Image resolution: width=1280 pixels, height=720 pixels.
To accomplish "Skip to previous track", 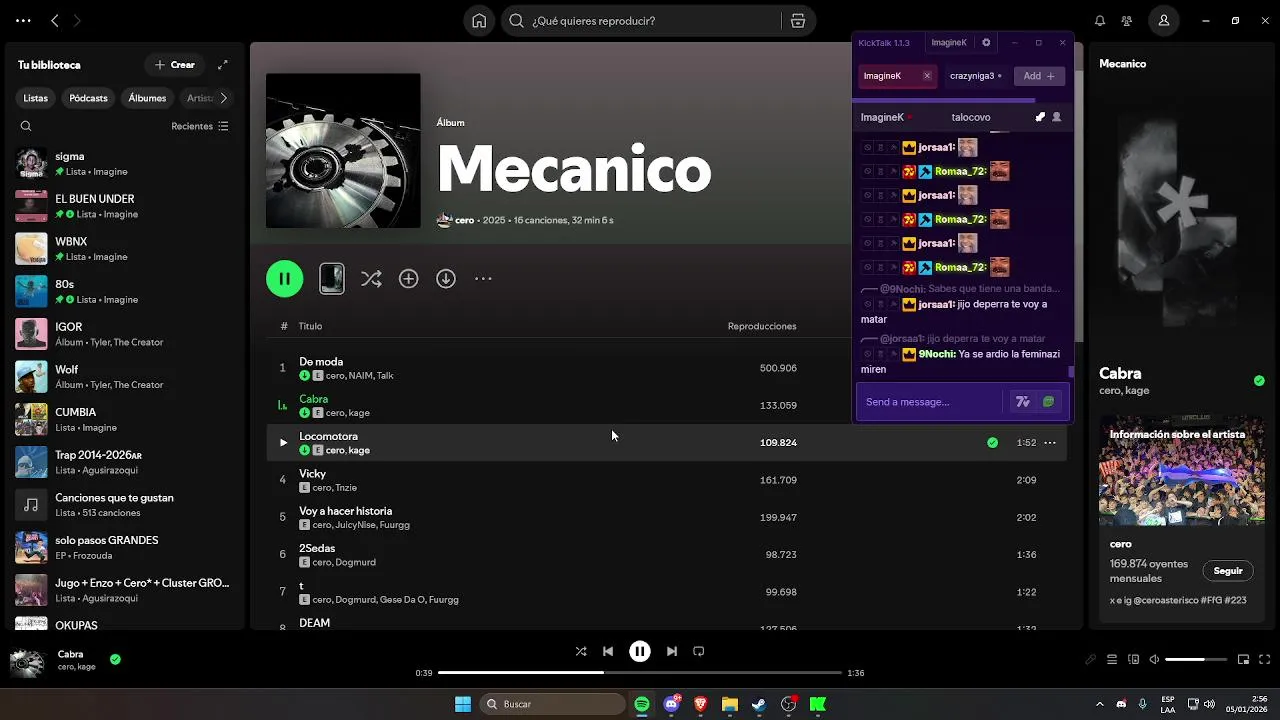I will pyautogui.click(x=608, y=651).
